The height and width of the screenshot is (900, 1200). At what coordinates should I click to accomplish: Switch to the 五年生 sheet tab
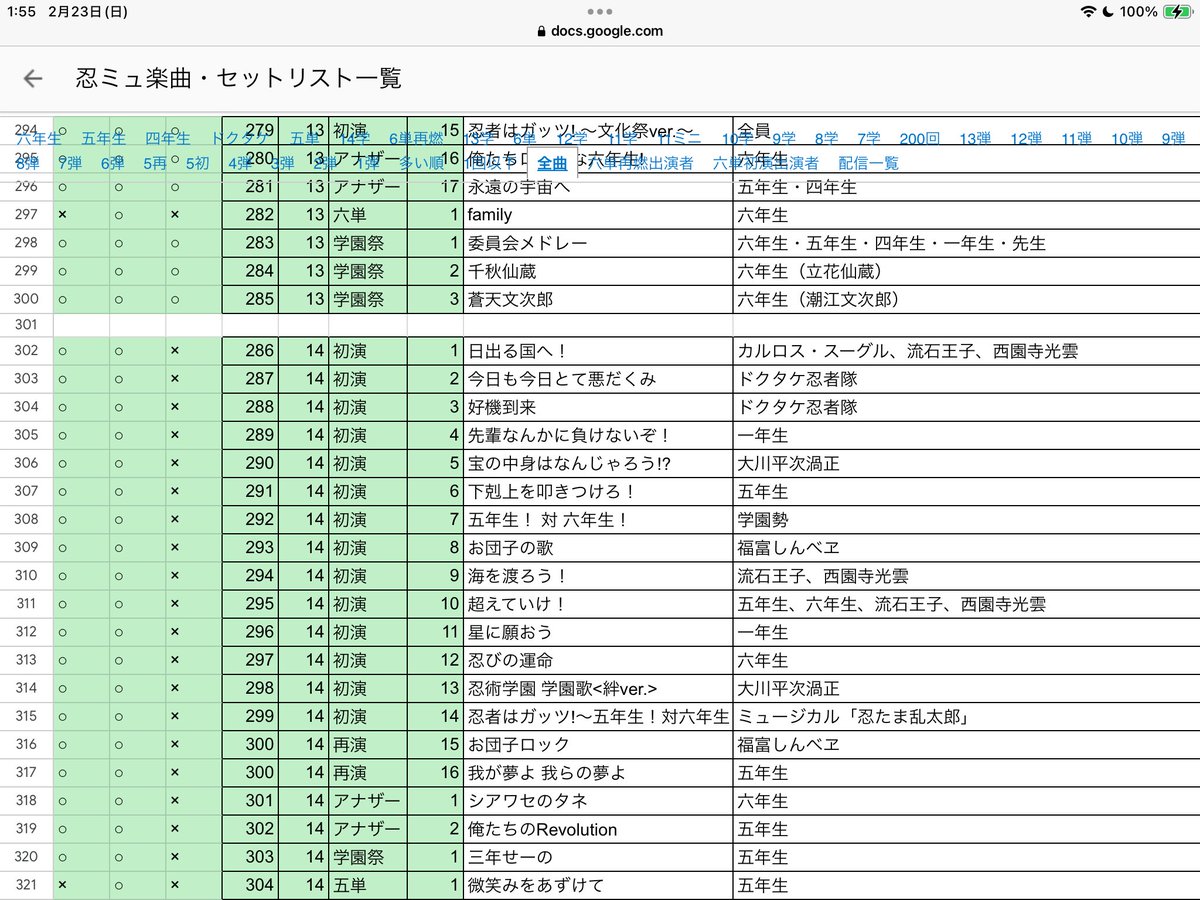click(x=104, y=139)
